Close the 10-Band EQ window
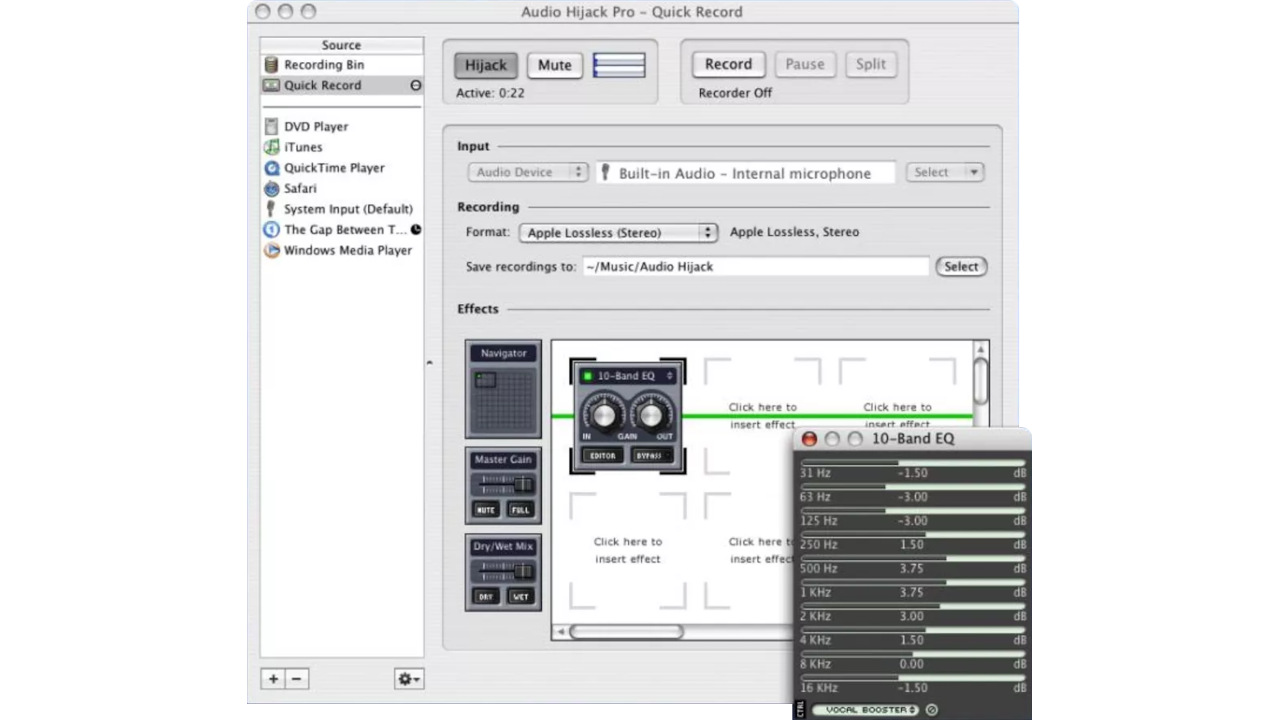The height and width of the screenshot is (720, 1280). coord(810,439)
